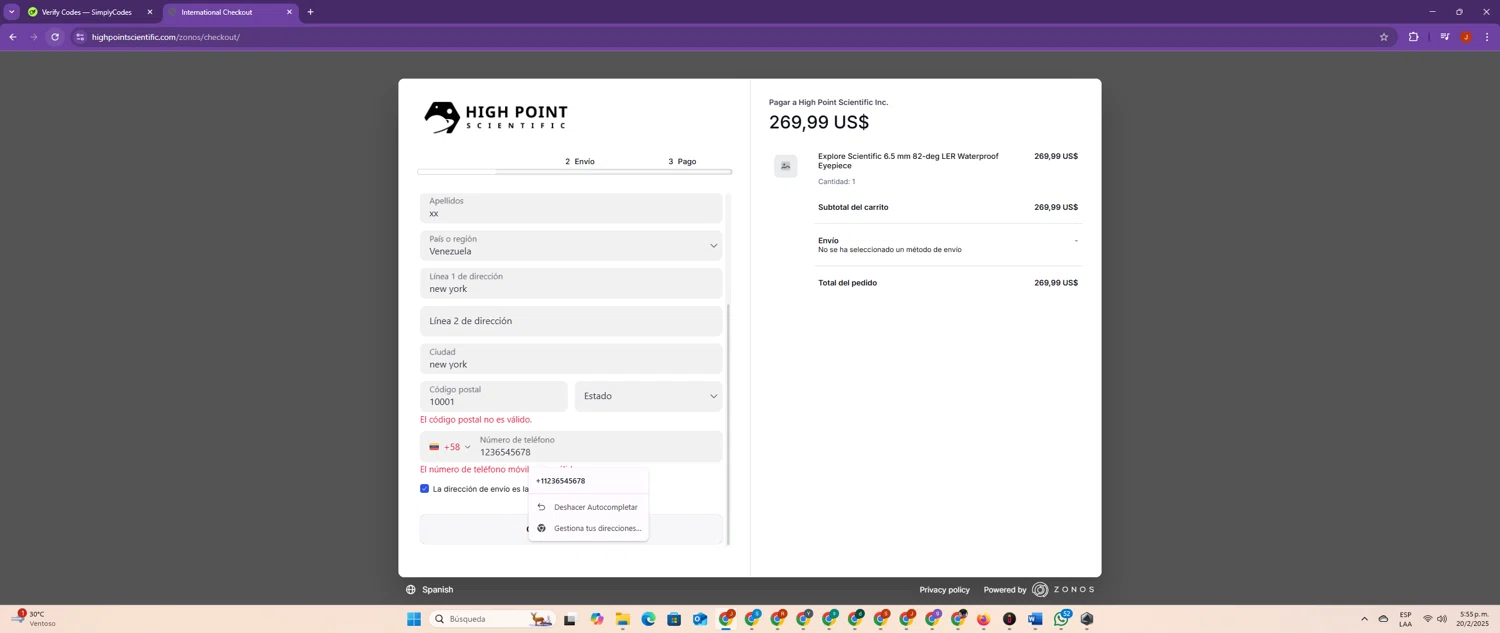Reload the checkout page
The image size is (1500, 633).
(55, 37)
